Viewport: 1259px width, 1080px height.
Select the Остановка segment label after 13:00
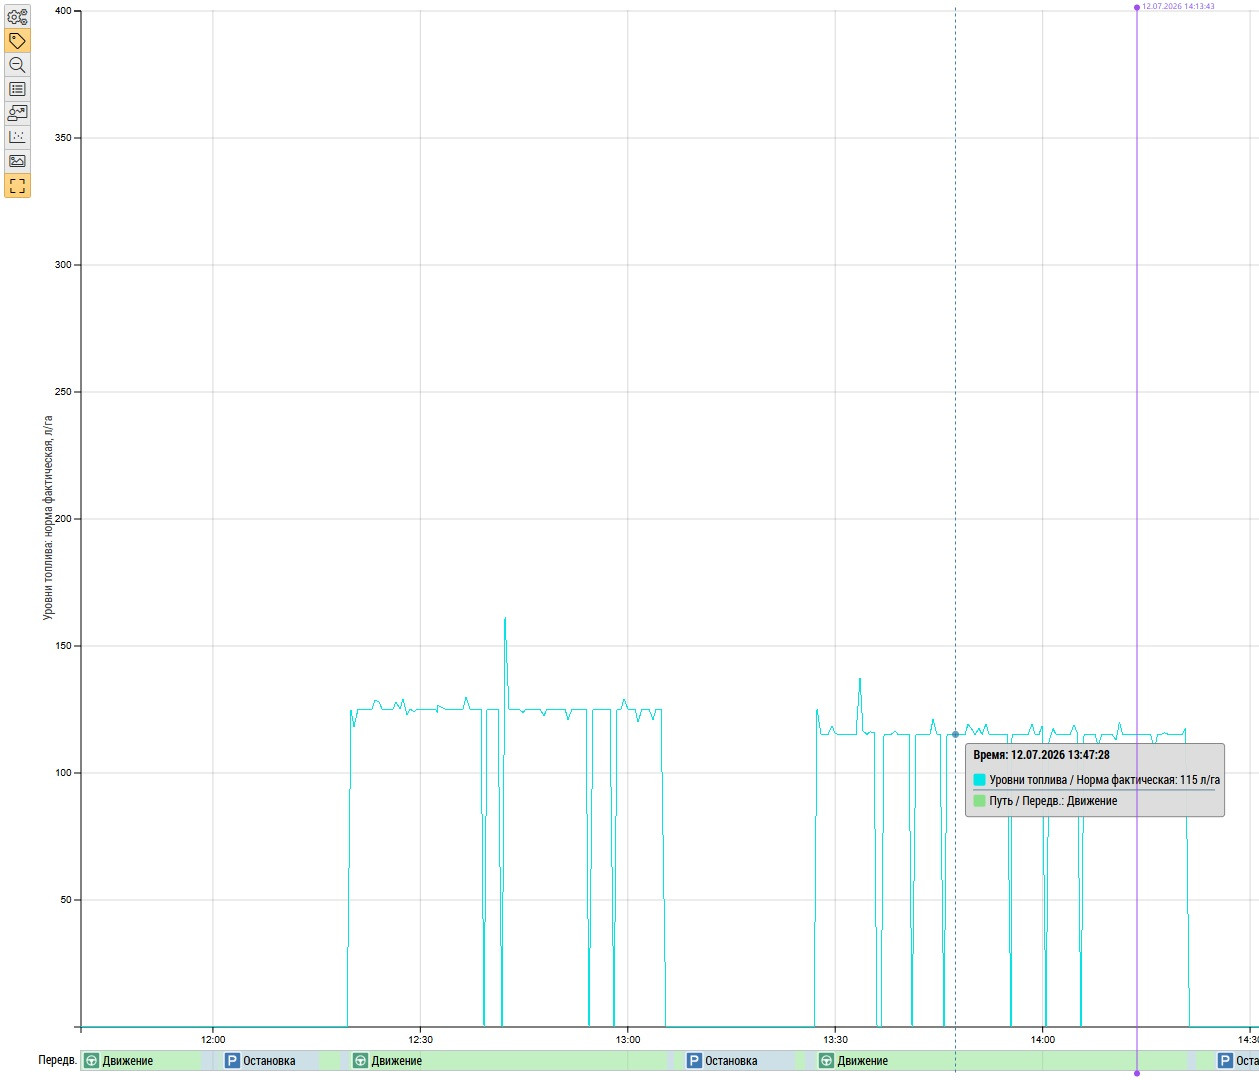[731, 1061]
